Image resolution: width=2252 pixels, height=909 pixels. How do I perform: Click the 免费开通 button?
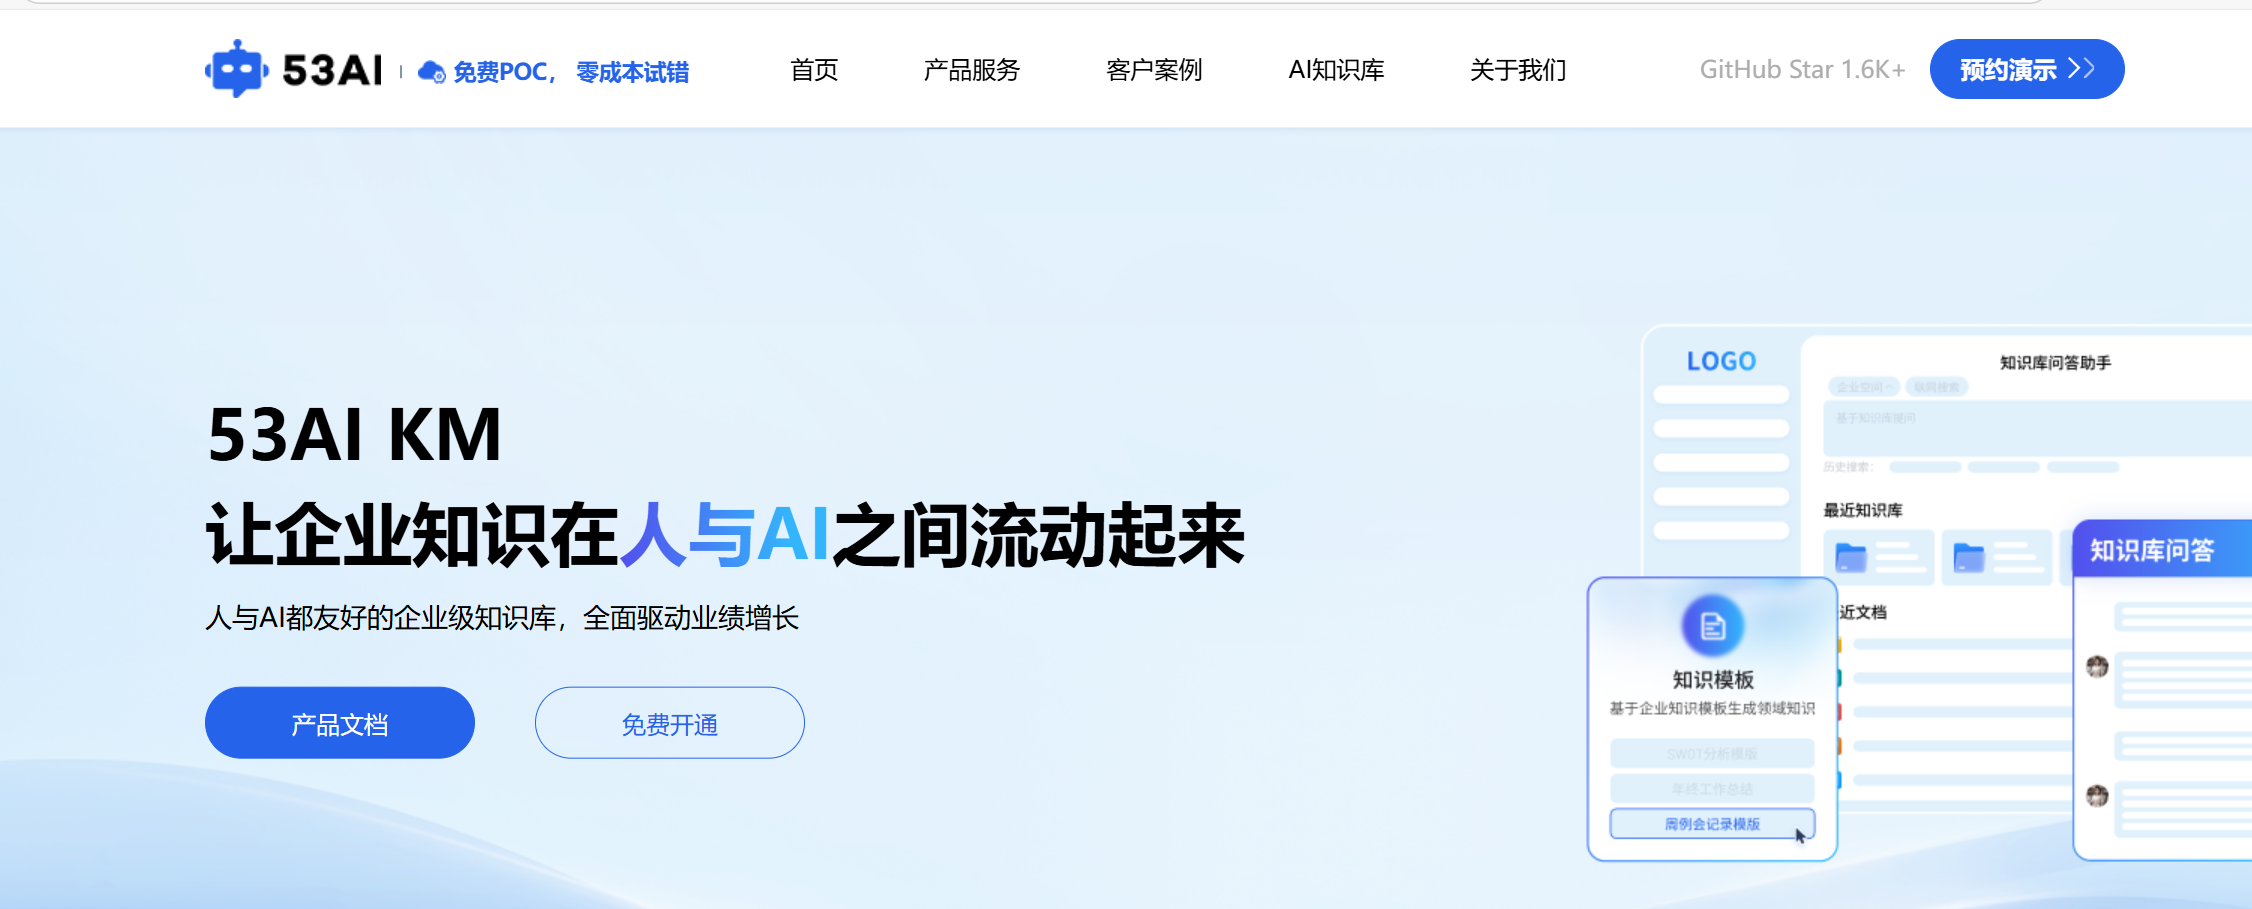coord(670,723)
